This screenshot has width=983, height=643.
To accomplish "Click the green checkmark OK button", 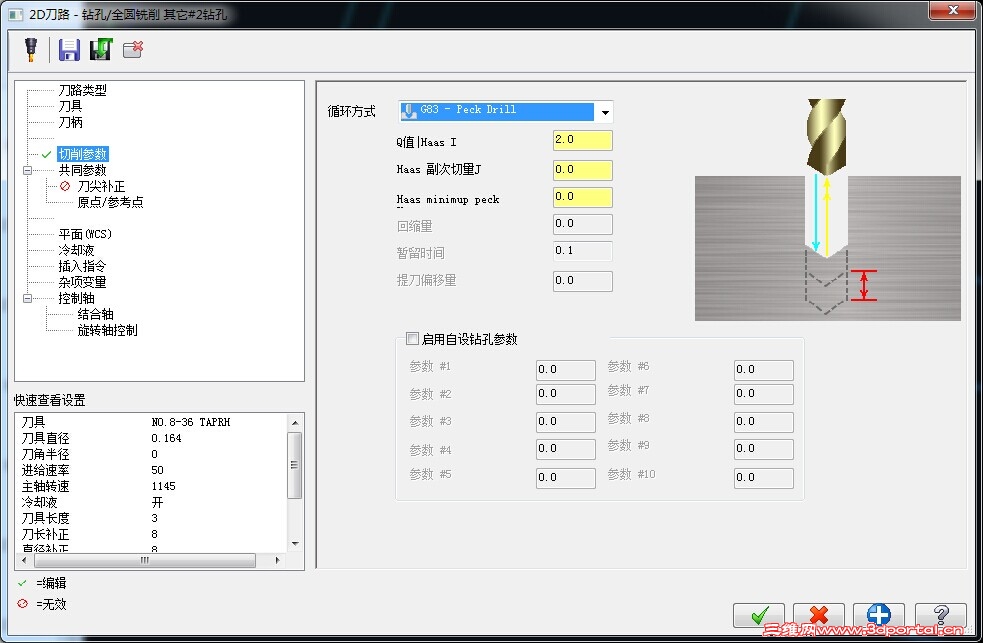I will (x=759, y=615).
